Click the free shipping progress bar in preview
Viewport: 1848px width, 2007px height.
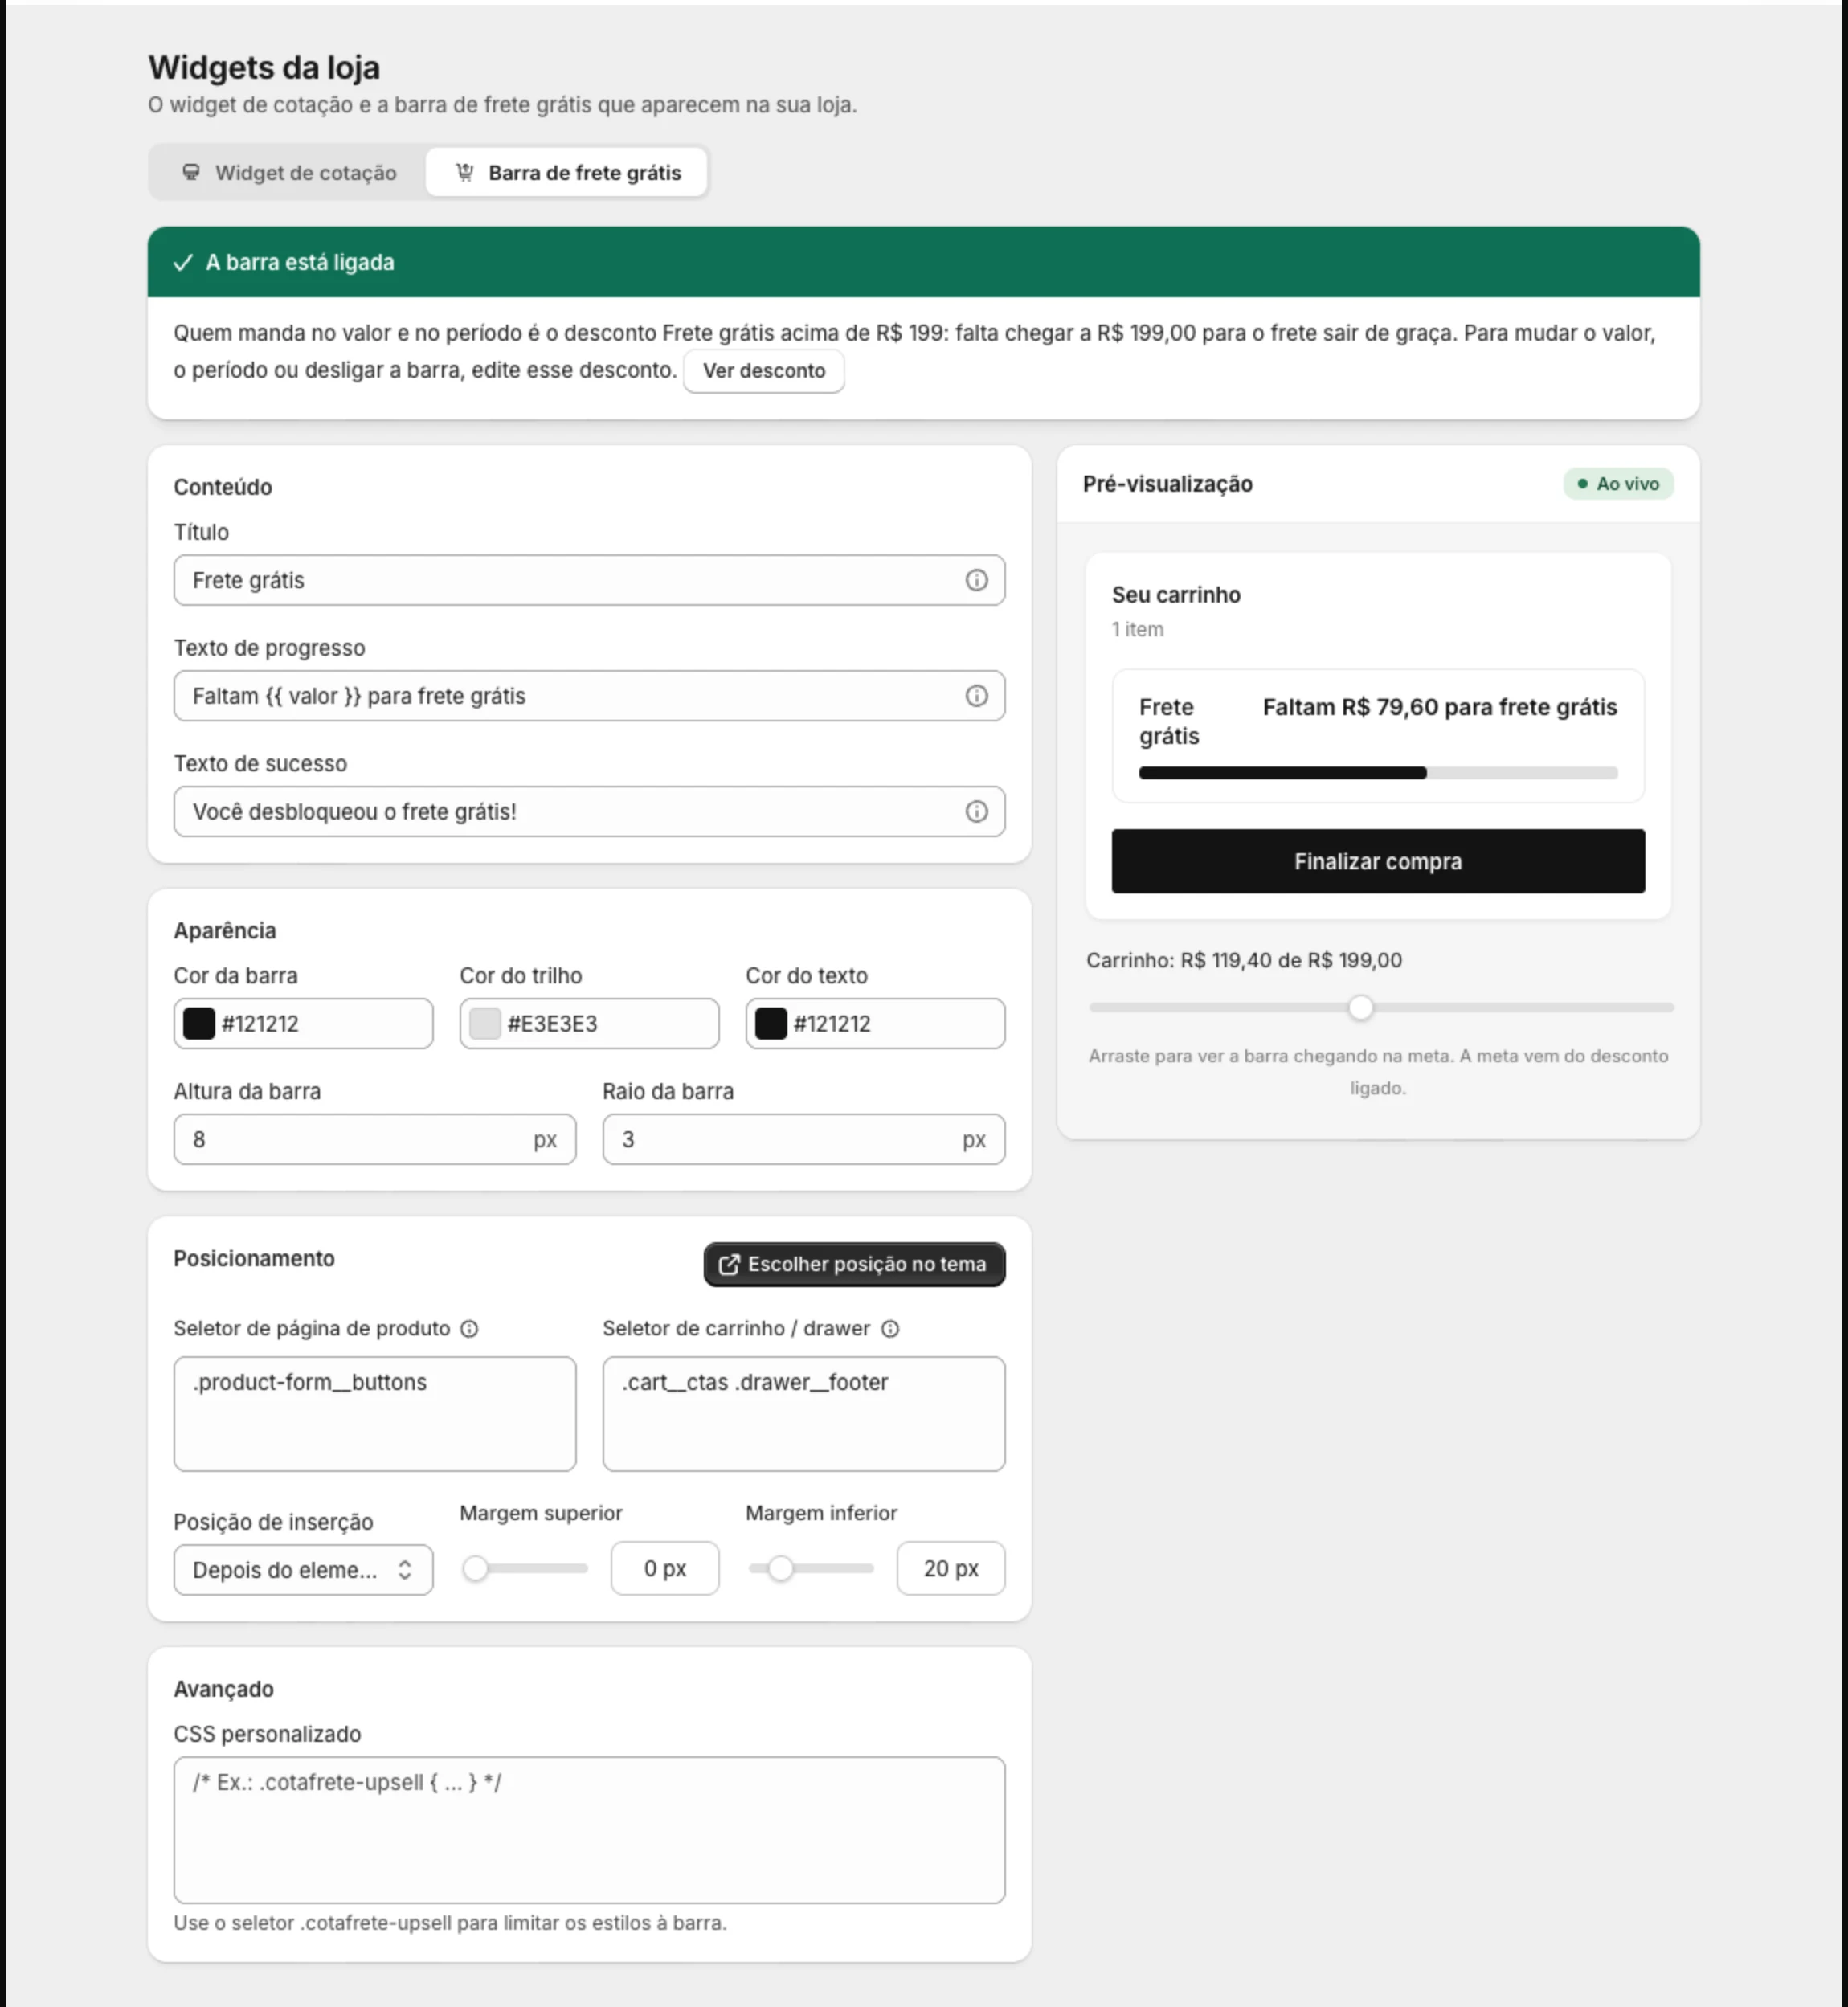tap(1378, 773)
